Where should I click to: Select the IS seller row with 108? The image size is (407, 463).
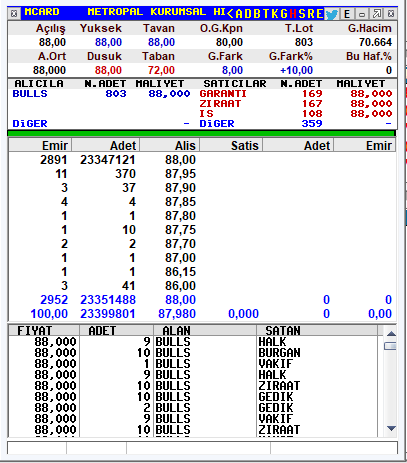pyautogui.click(x=296, y=114)
